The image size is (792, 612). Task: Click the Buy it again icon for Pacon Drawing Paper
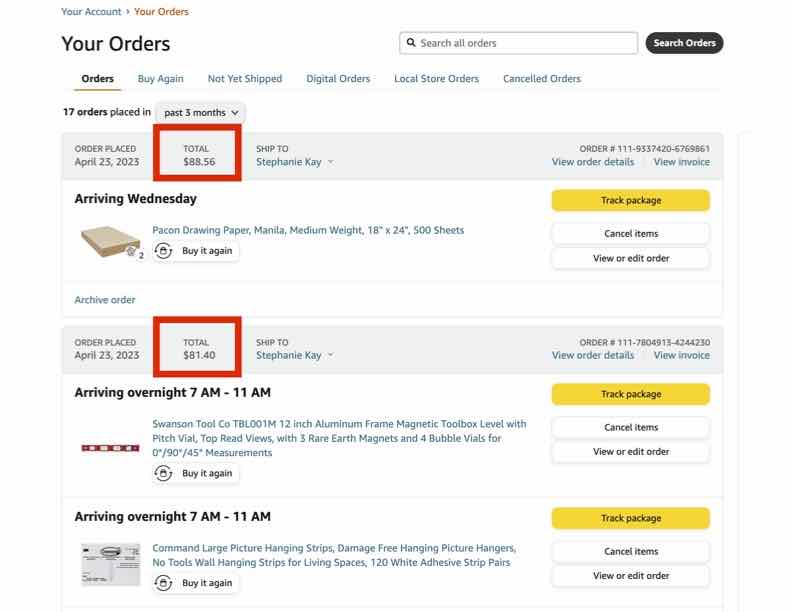(164, 251)
